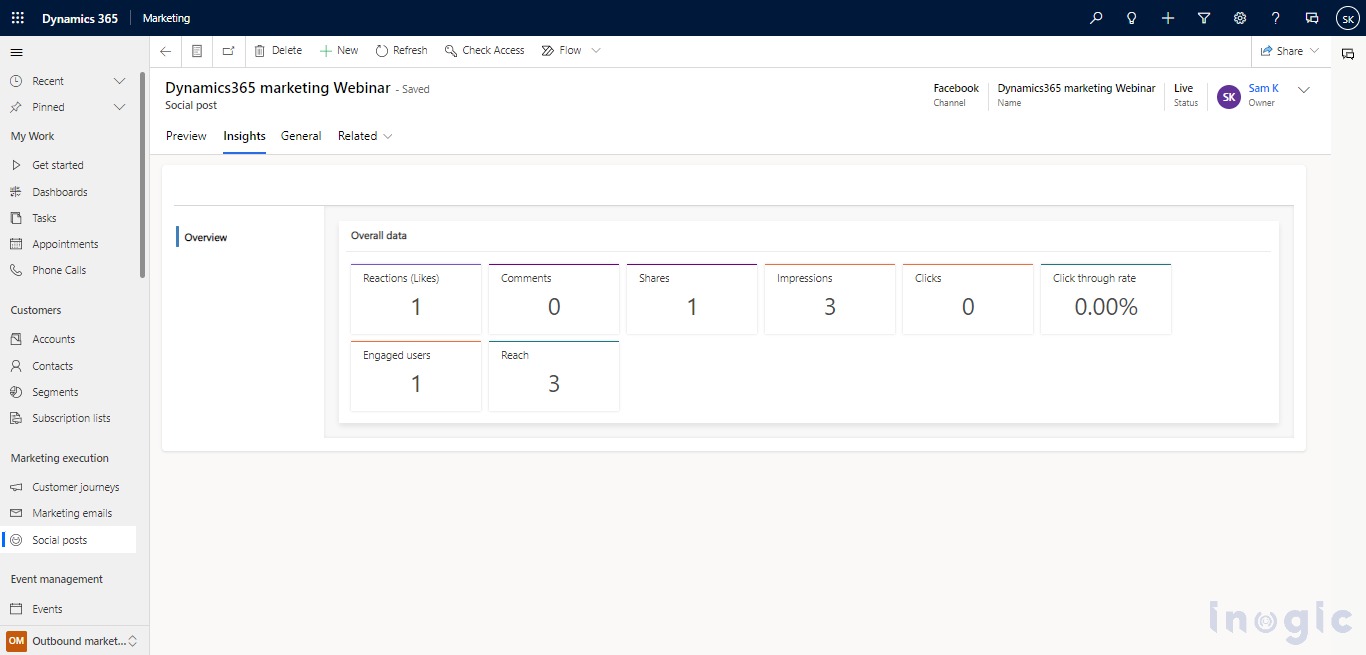Image resolution: width=1366 pixels, height=655 pixels.
Task: Click the Shares tile
Action: click(x=692, y=299)
